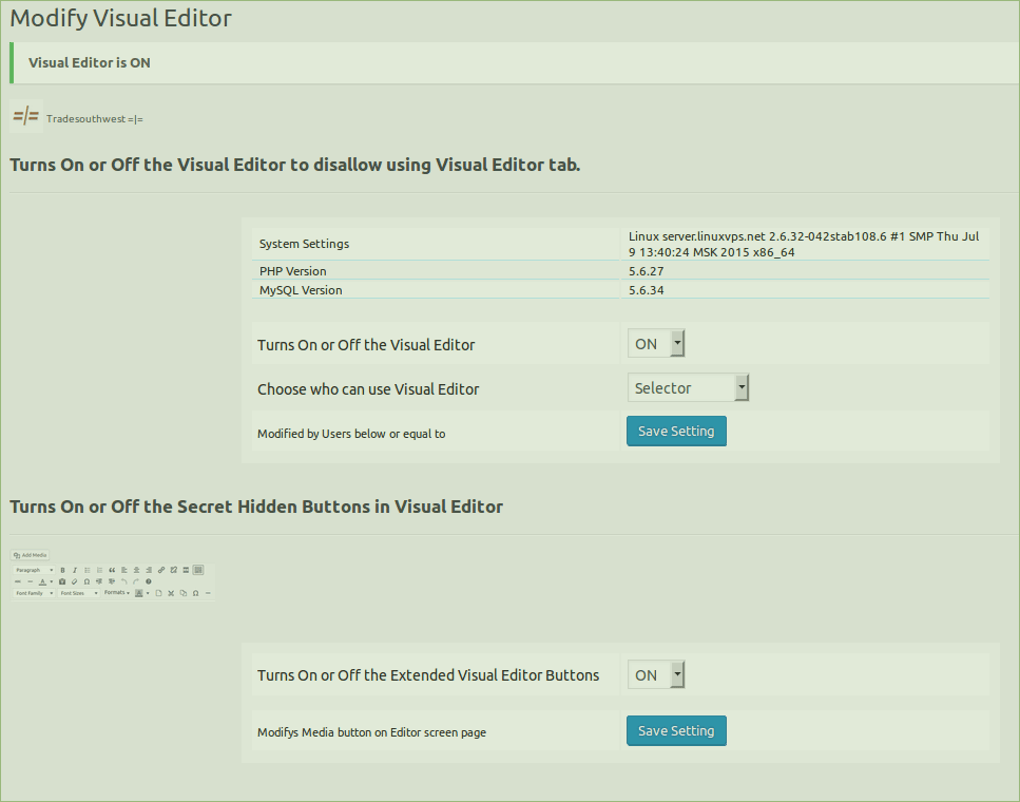1020x802 pixels.
Task: Set Turns On or Off the Visual Editor to OFF
Action: pos(655,342)
